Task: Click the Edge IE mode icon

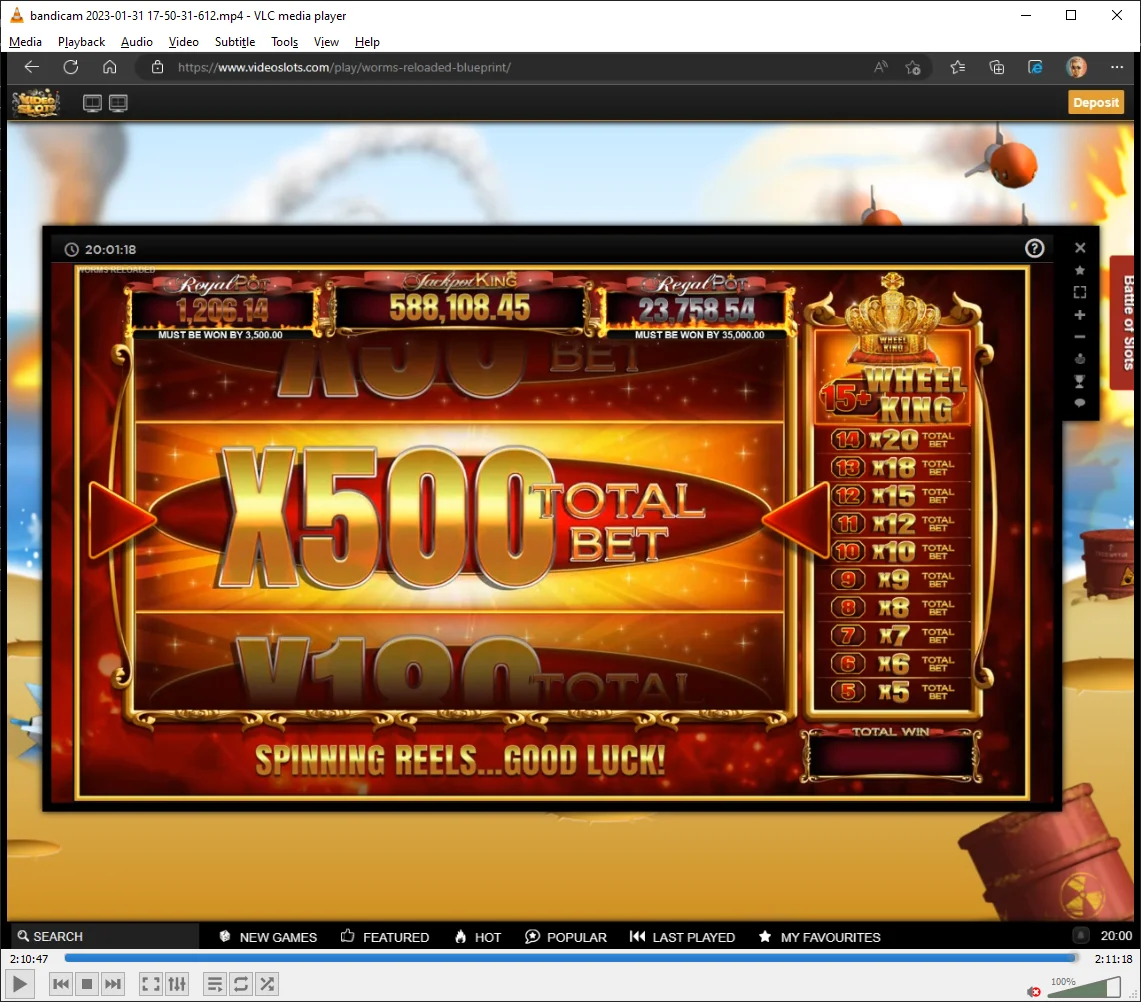Action: 1035,68
